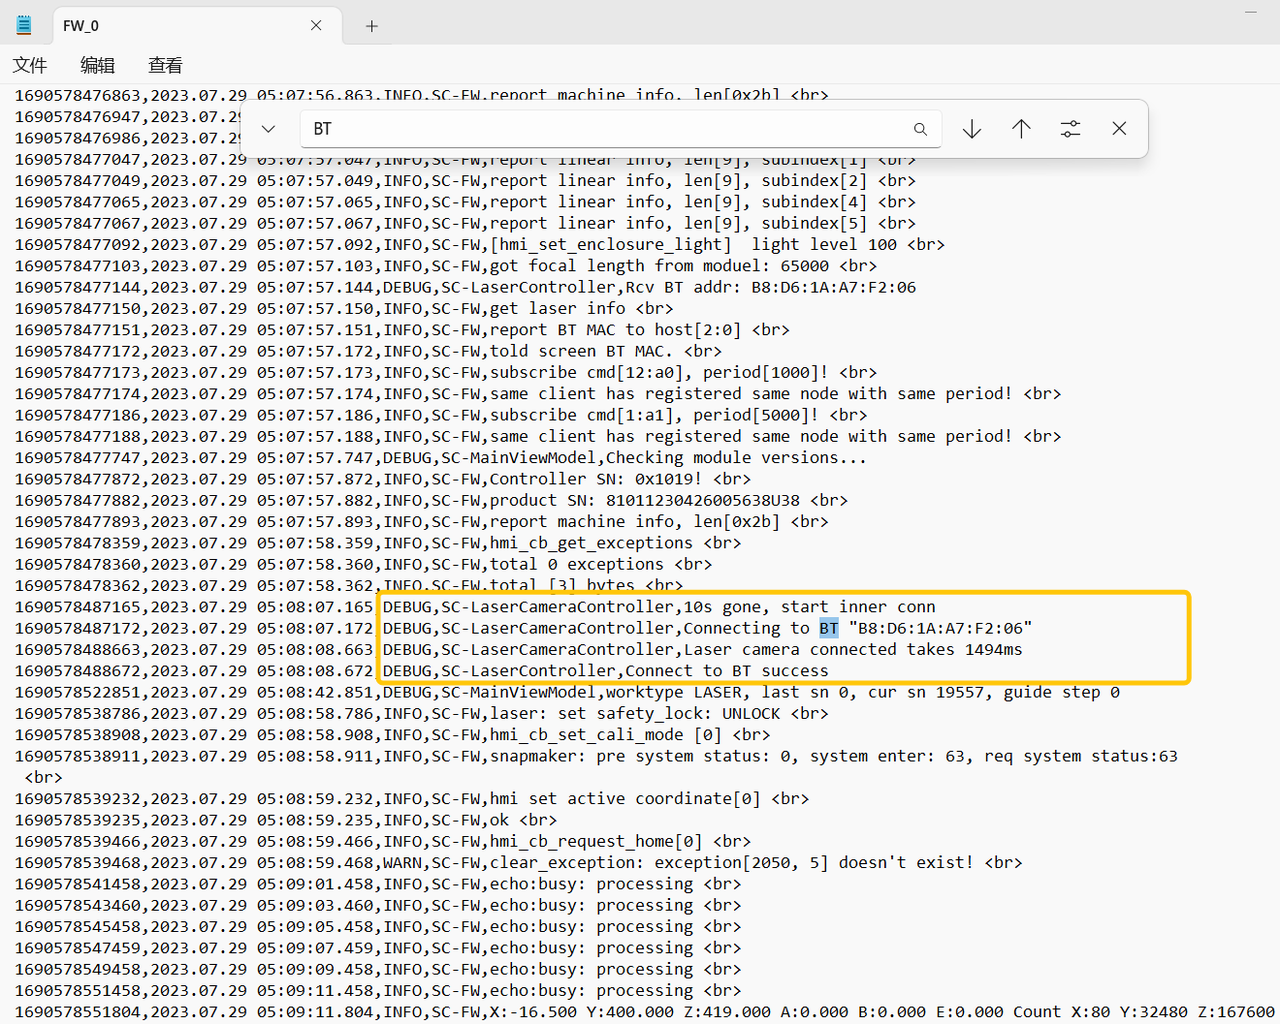The height and width of the screenshot is (1024, 1280).
Task: Focus the search field containing BT
Action: pos(600,129)
